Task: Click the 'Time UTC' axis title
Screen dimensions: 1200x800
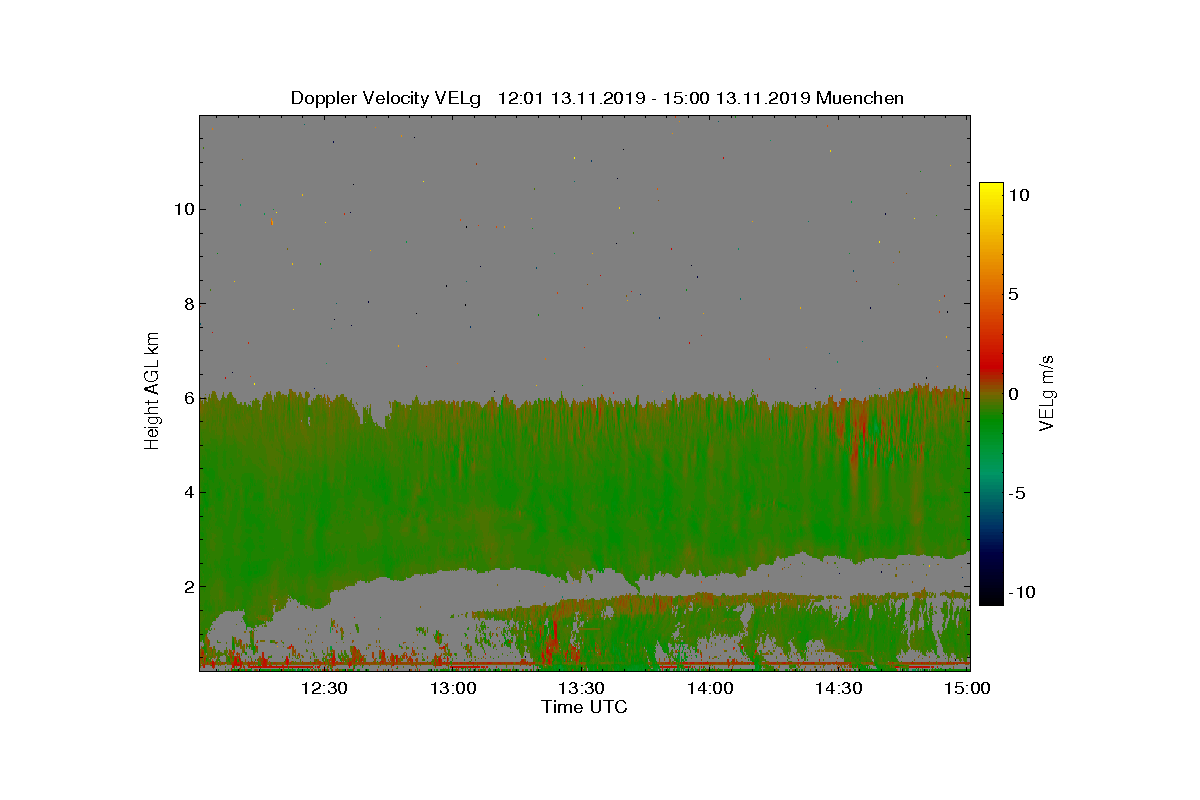Action: click(585, 707)
